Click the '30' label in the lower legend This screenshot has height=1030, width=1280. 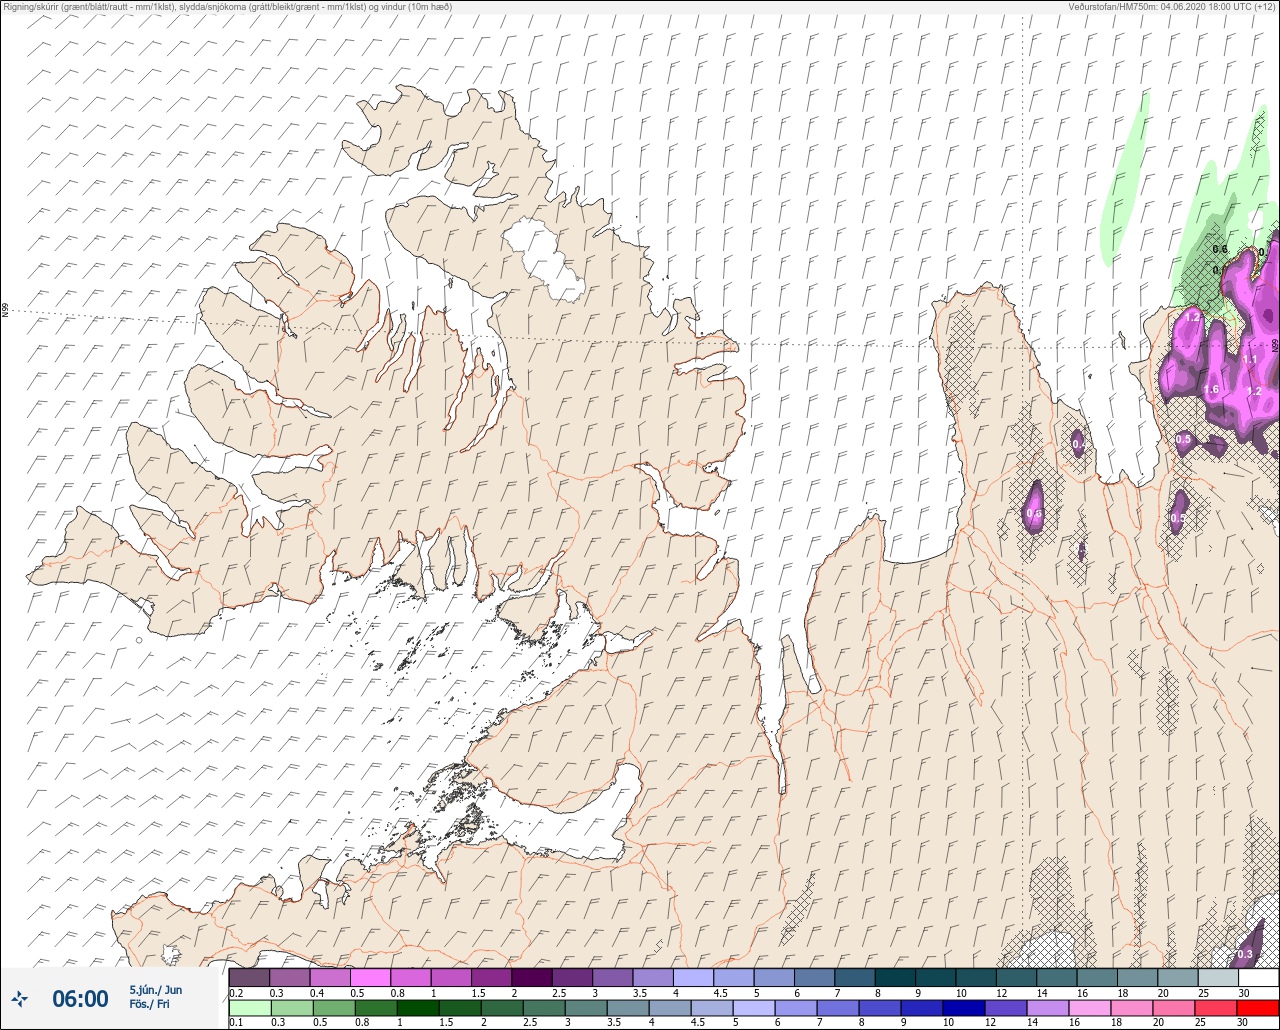(1244, 1022)
